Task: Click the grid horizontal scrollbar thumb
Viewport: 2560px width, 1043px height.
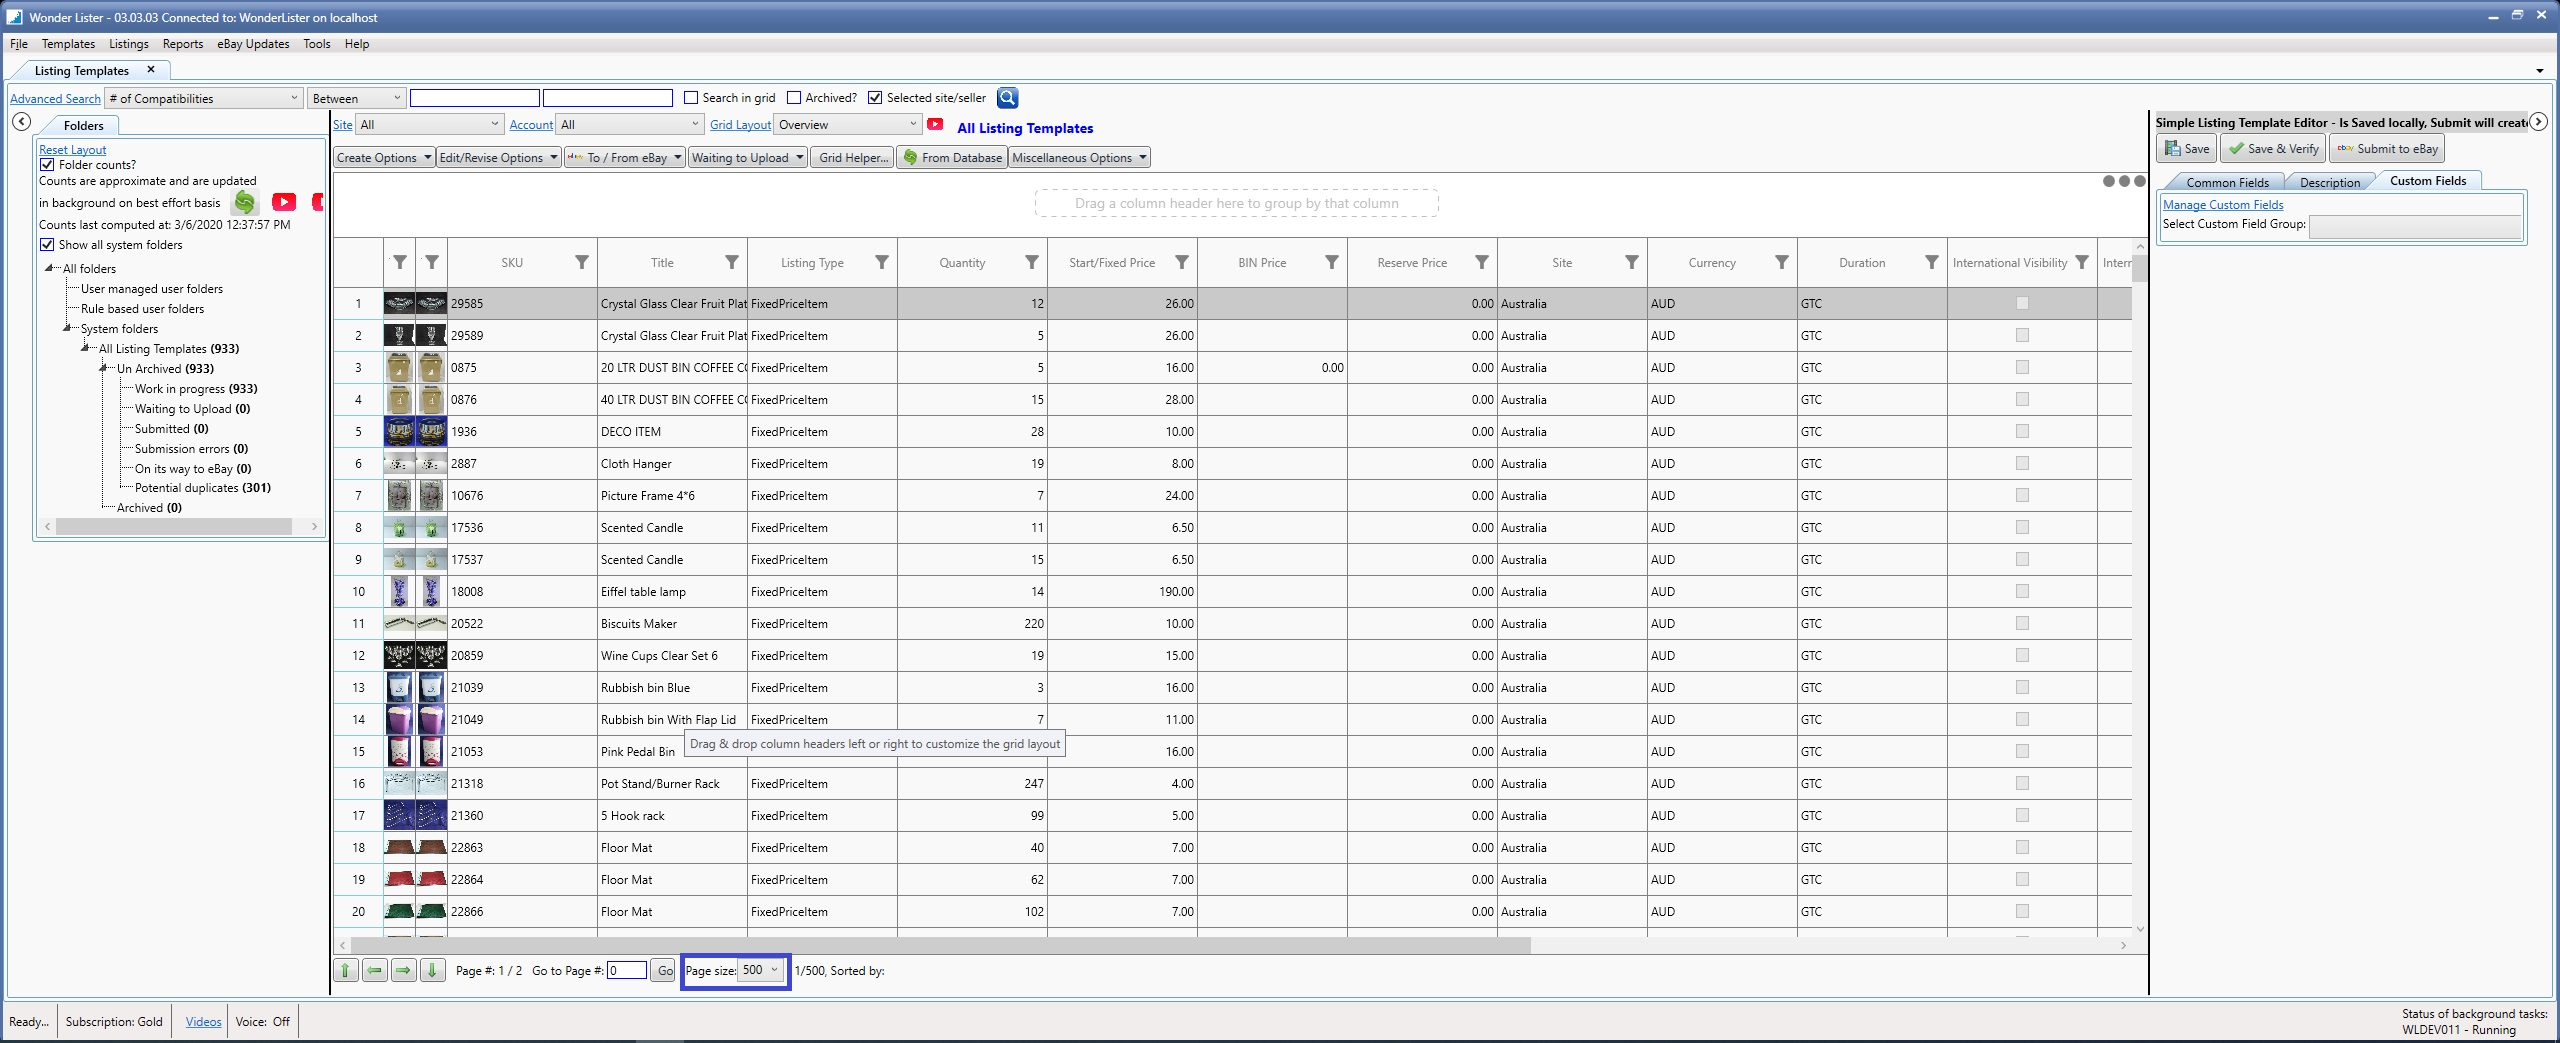Action: [940, 945]
